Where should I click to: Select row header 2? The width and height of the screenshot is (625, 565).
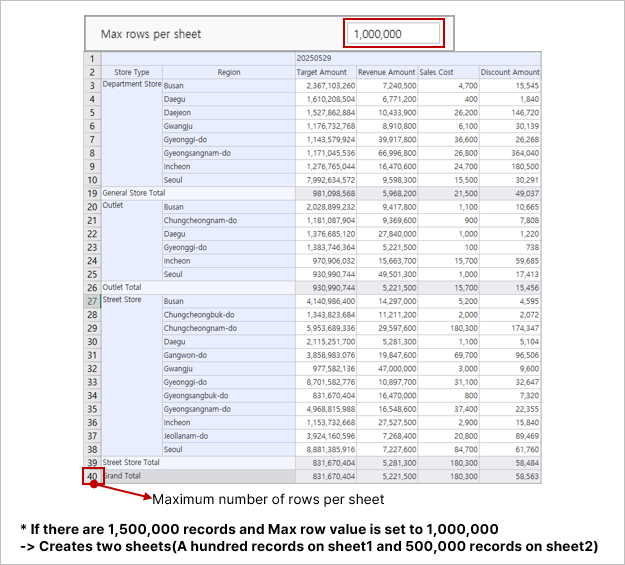pyautogui.click(x=92, y=72)
